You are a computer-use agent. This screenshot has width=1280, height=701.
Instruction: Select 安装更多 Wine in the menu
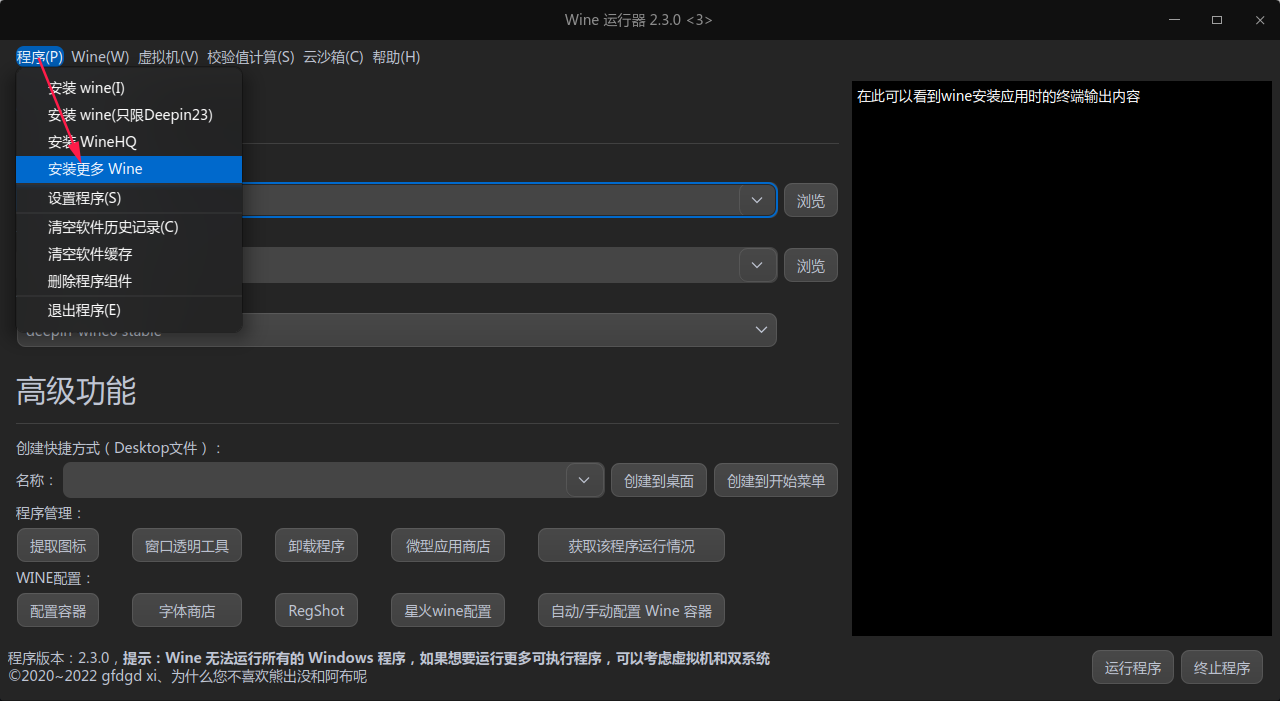click(129, 169)
